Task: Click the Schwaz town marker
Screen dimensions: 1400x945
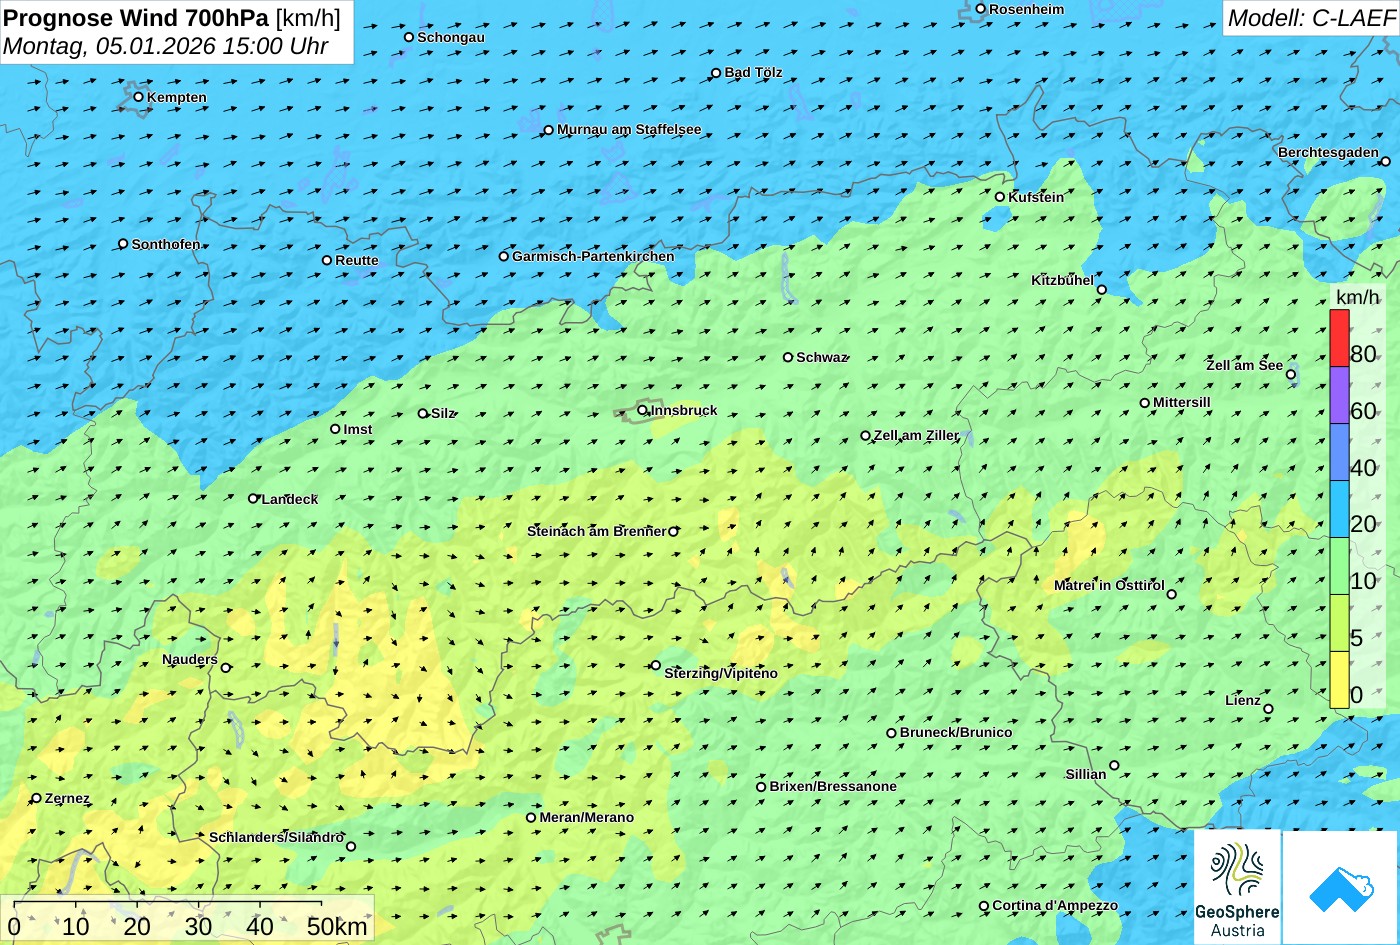Action: click(x=788, y=357)
